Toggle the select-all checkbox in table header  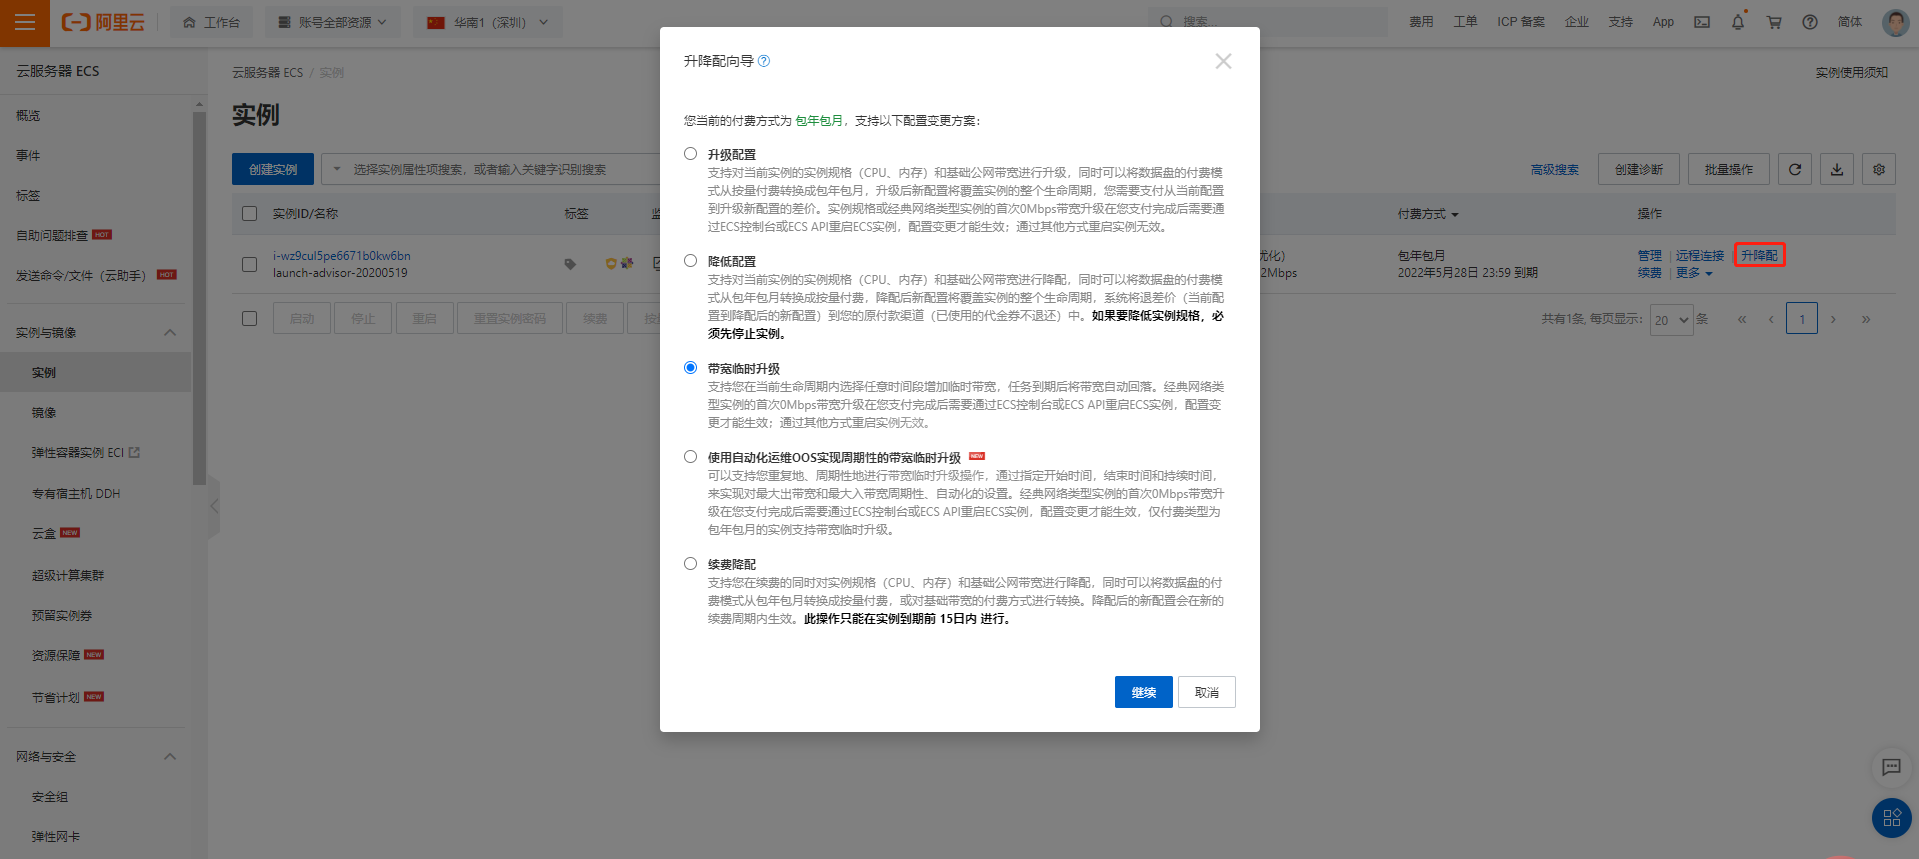click(x=250, y=213)
